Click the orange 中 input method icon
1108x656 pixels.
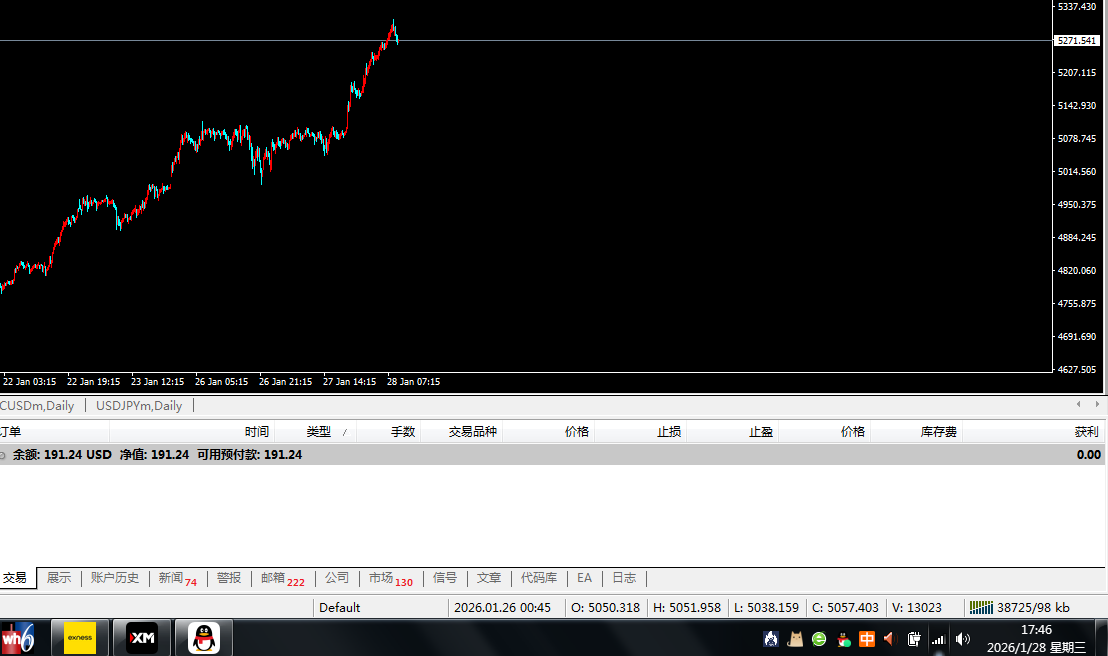coord(867,638)
